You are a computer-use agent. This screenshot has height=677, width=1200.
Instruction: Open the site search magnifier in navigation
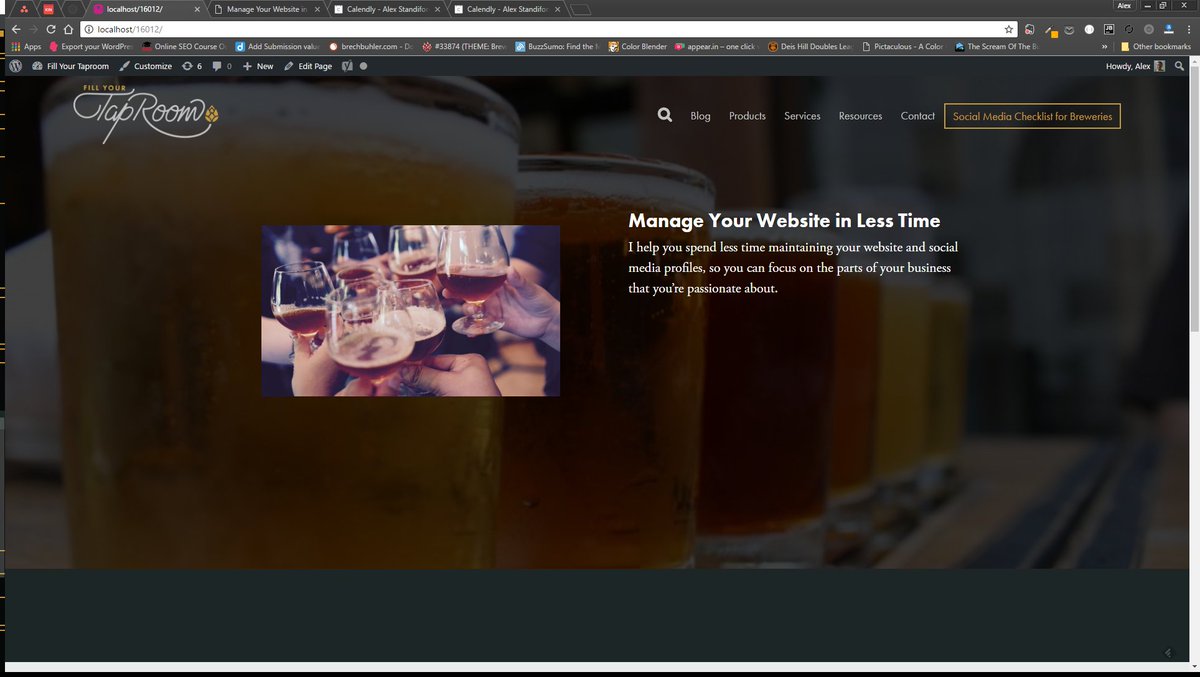[665, 116]
